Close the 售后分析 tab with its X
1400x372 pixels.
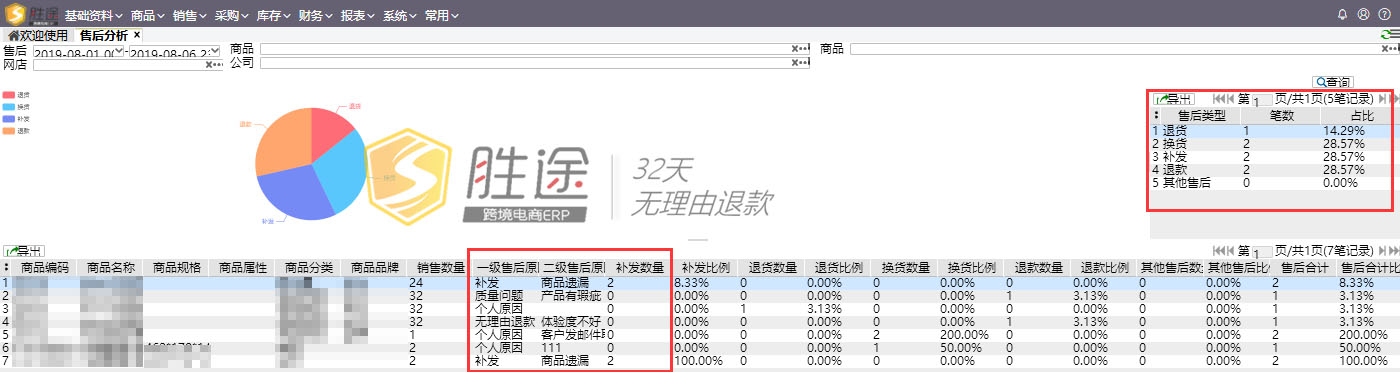(x=137, y=35)
